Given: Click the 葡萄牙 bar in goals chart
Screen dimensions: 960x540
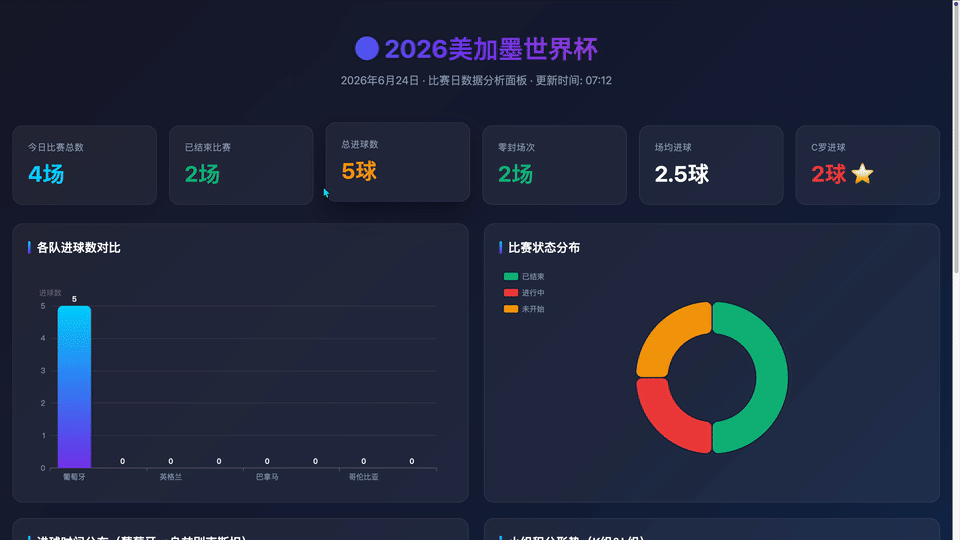Looking at the screenshot, I should [x=74, y=387].
